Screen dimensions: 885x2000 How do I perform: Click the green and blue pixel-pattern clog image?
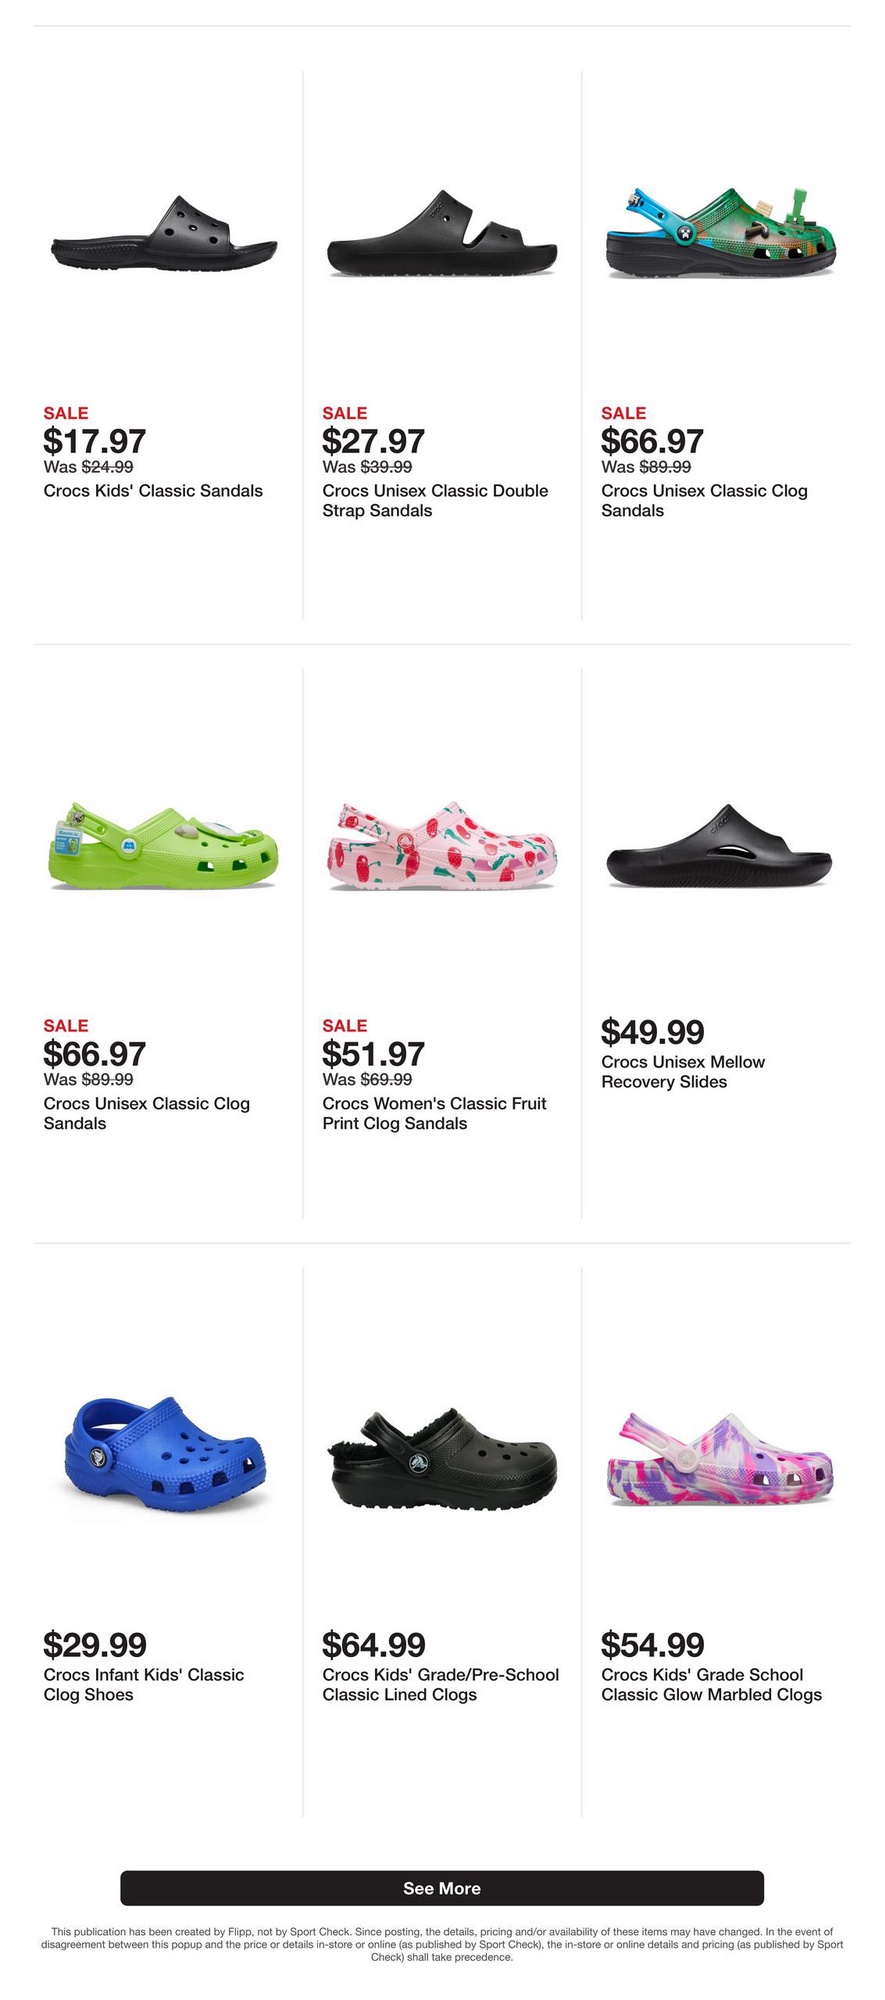coord(720,233)
